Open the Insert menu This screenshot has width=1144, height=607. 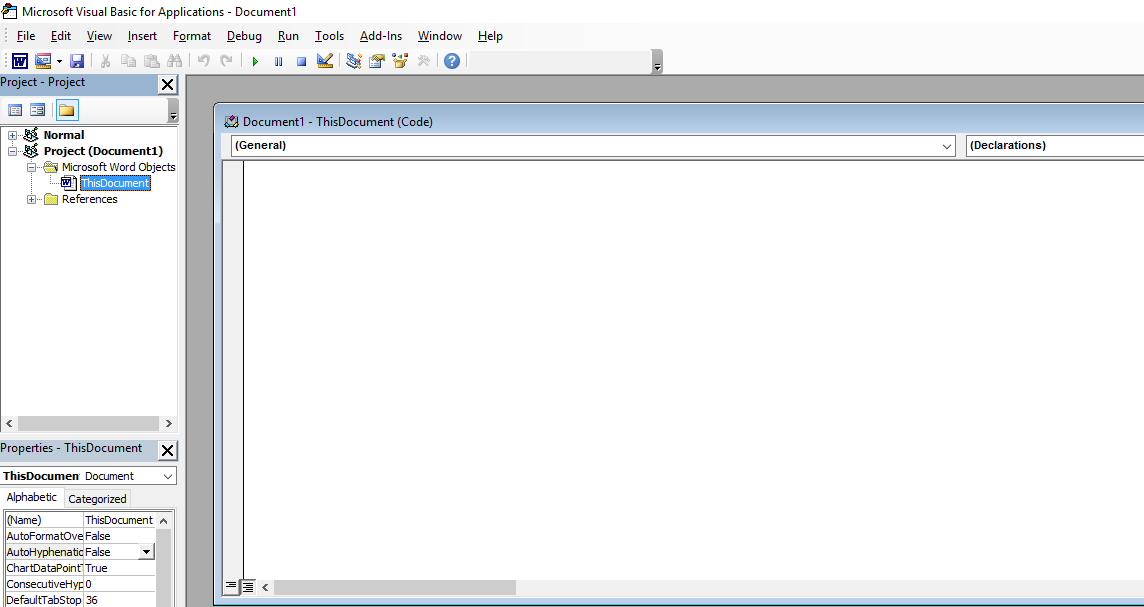coord(142,36)
